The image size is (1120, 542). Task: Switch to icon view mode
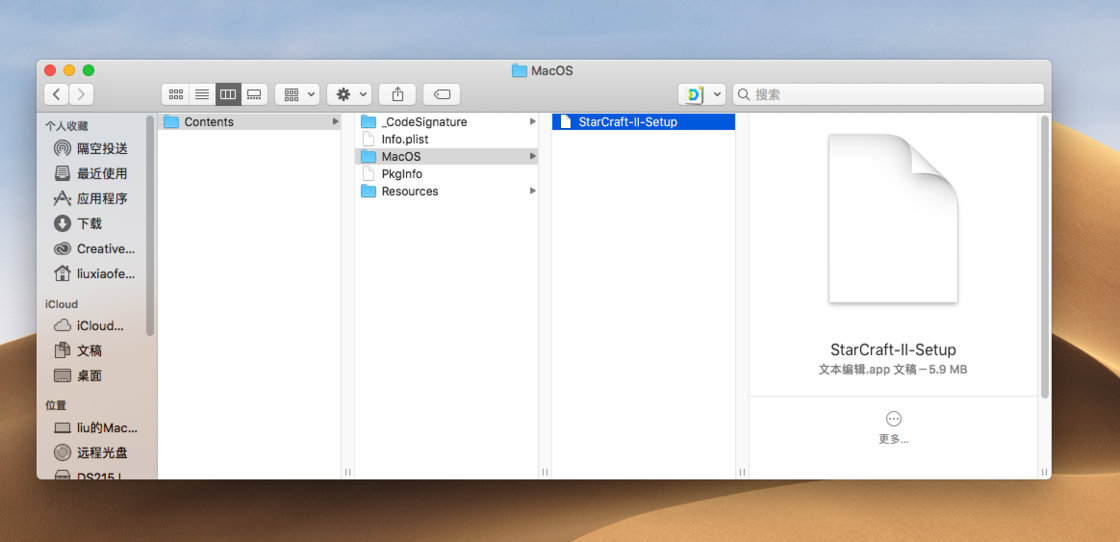point(176,94)
